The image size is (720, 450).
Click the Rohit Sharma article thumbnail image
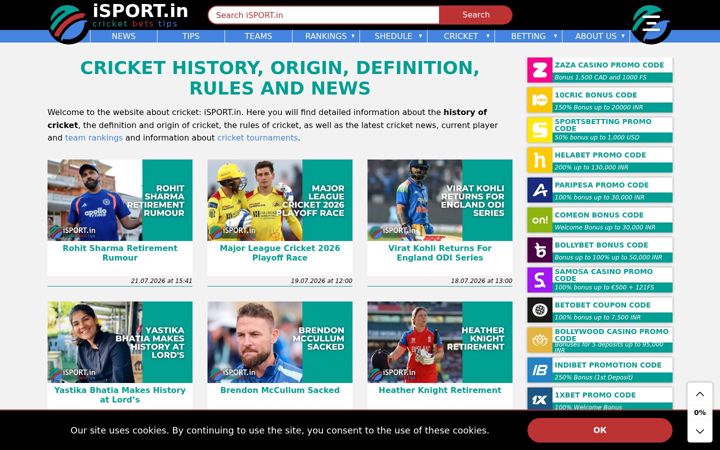tap(120, 200)
